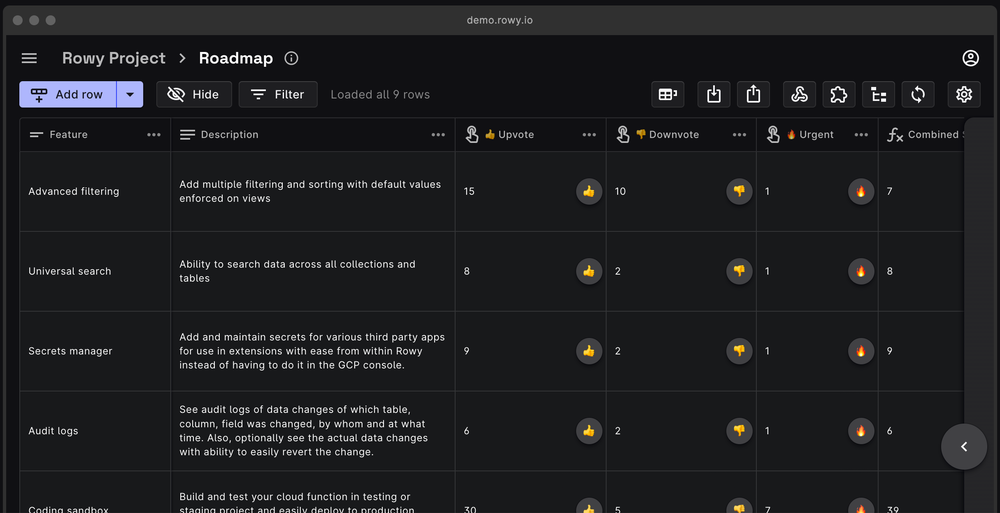This screenshot has height=513, width=1000.
Task: Open the Filter button
Action: 278,94
